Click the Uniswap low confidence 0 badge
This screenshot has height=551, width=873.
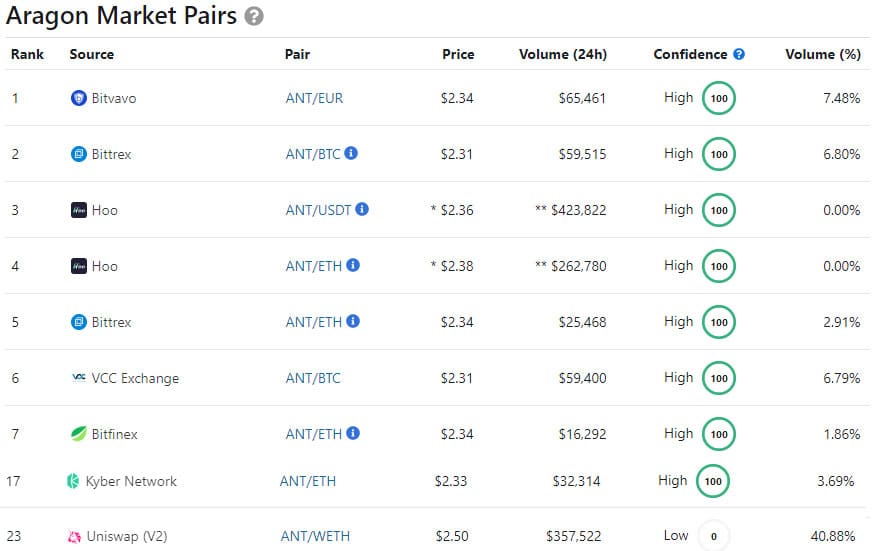(713, 536)
